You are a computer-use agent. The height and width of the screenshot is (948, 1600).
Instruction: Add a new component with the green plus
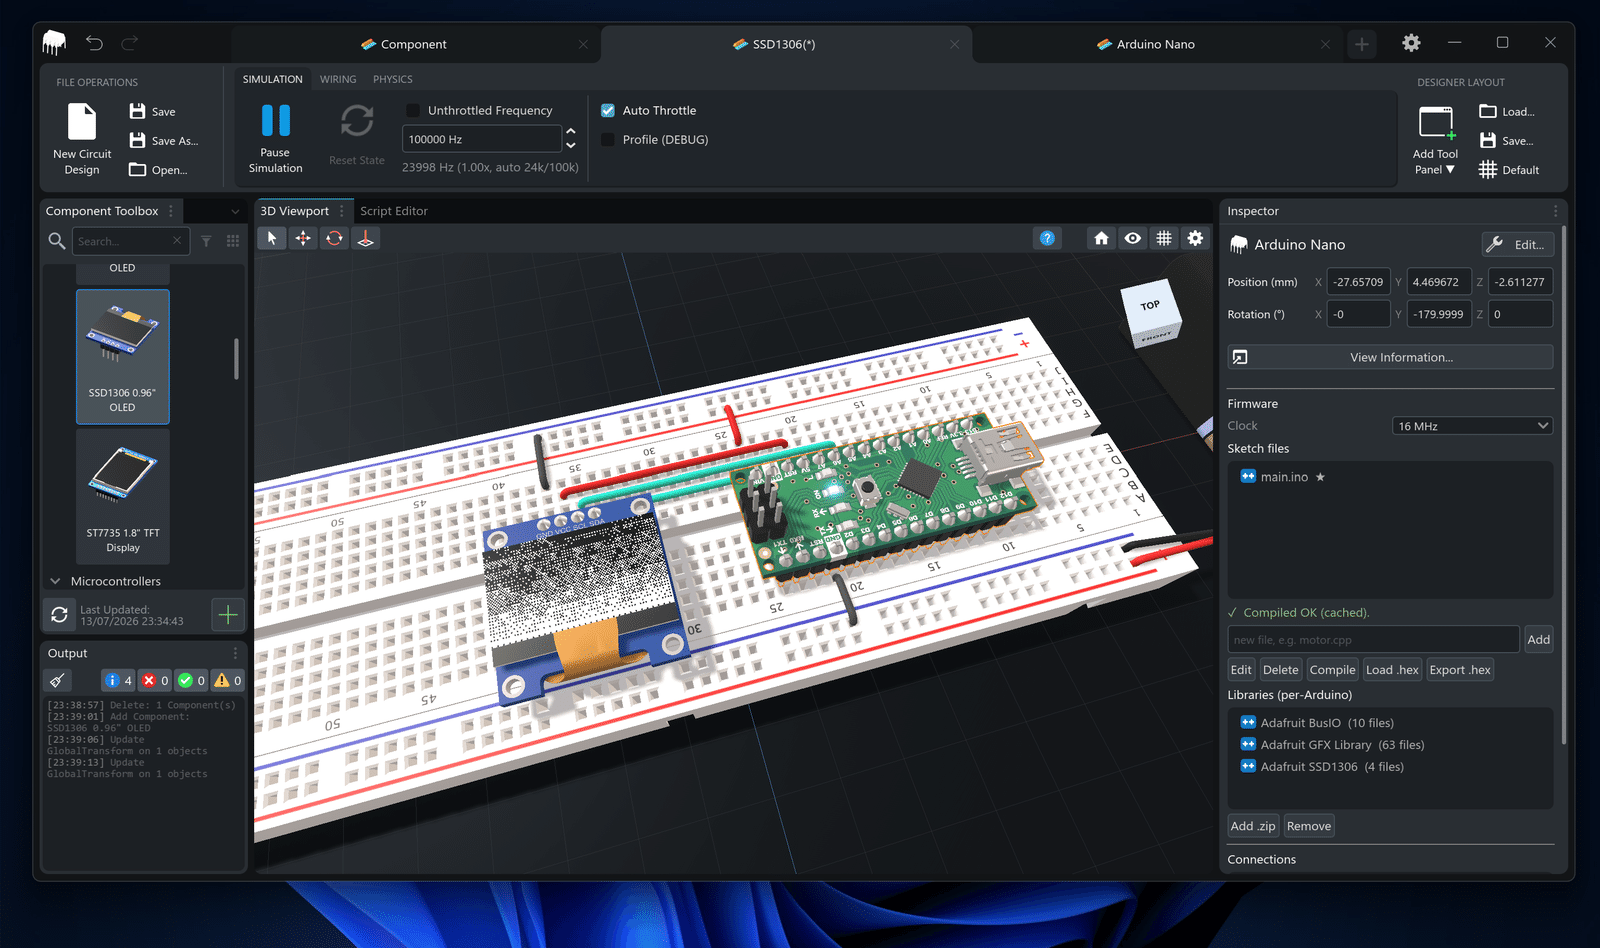pyautogui.click(x=228, y=615)
